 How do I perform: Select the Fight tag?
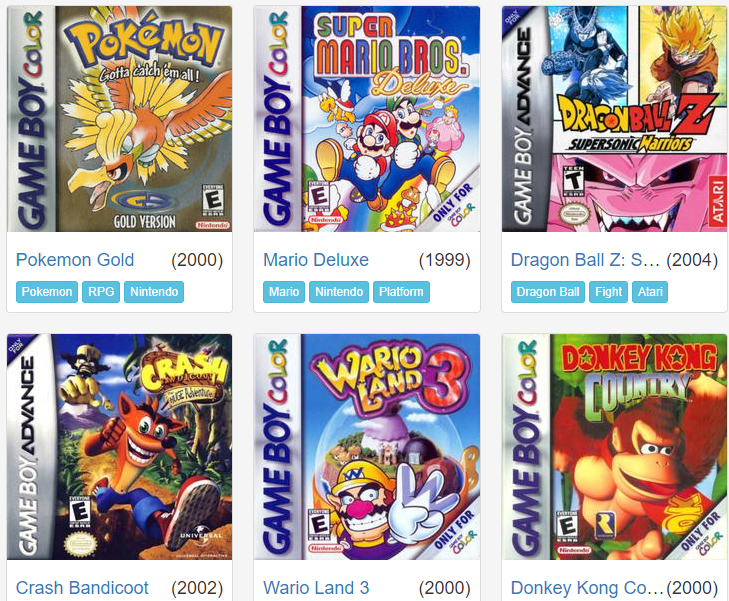click(608, 292)
